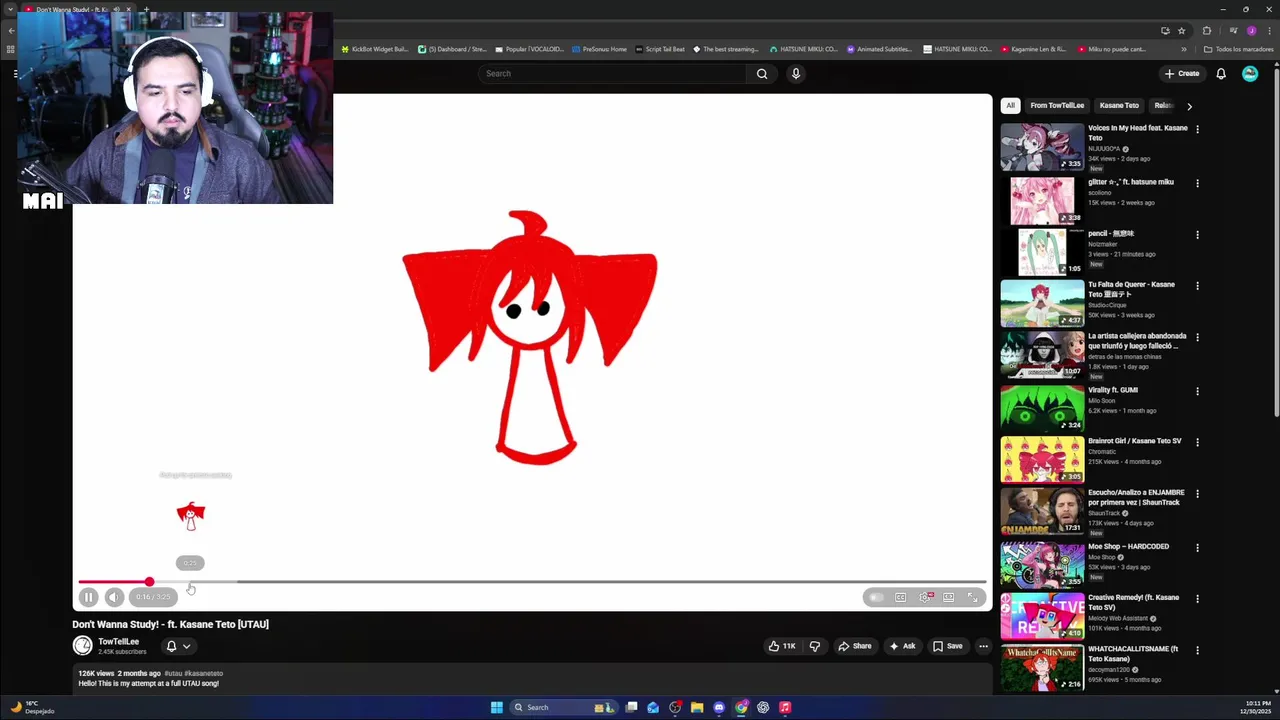Screen dimensions: 1280x720
Task: Select the Kasane Teto filter chip
Action: coord(1119,105)
